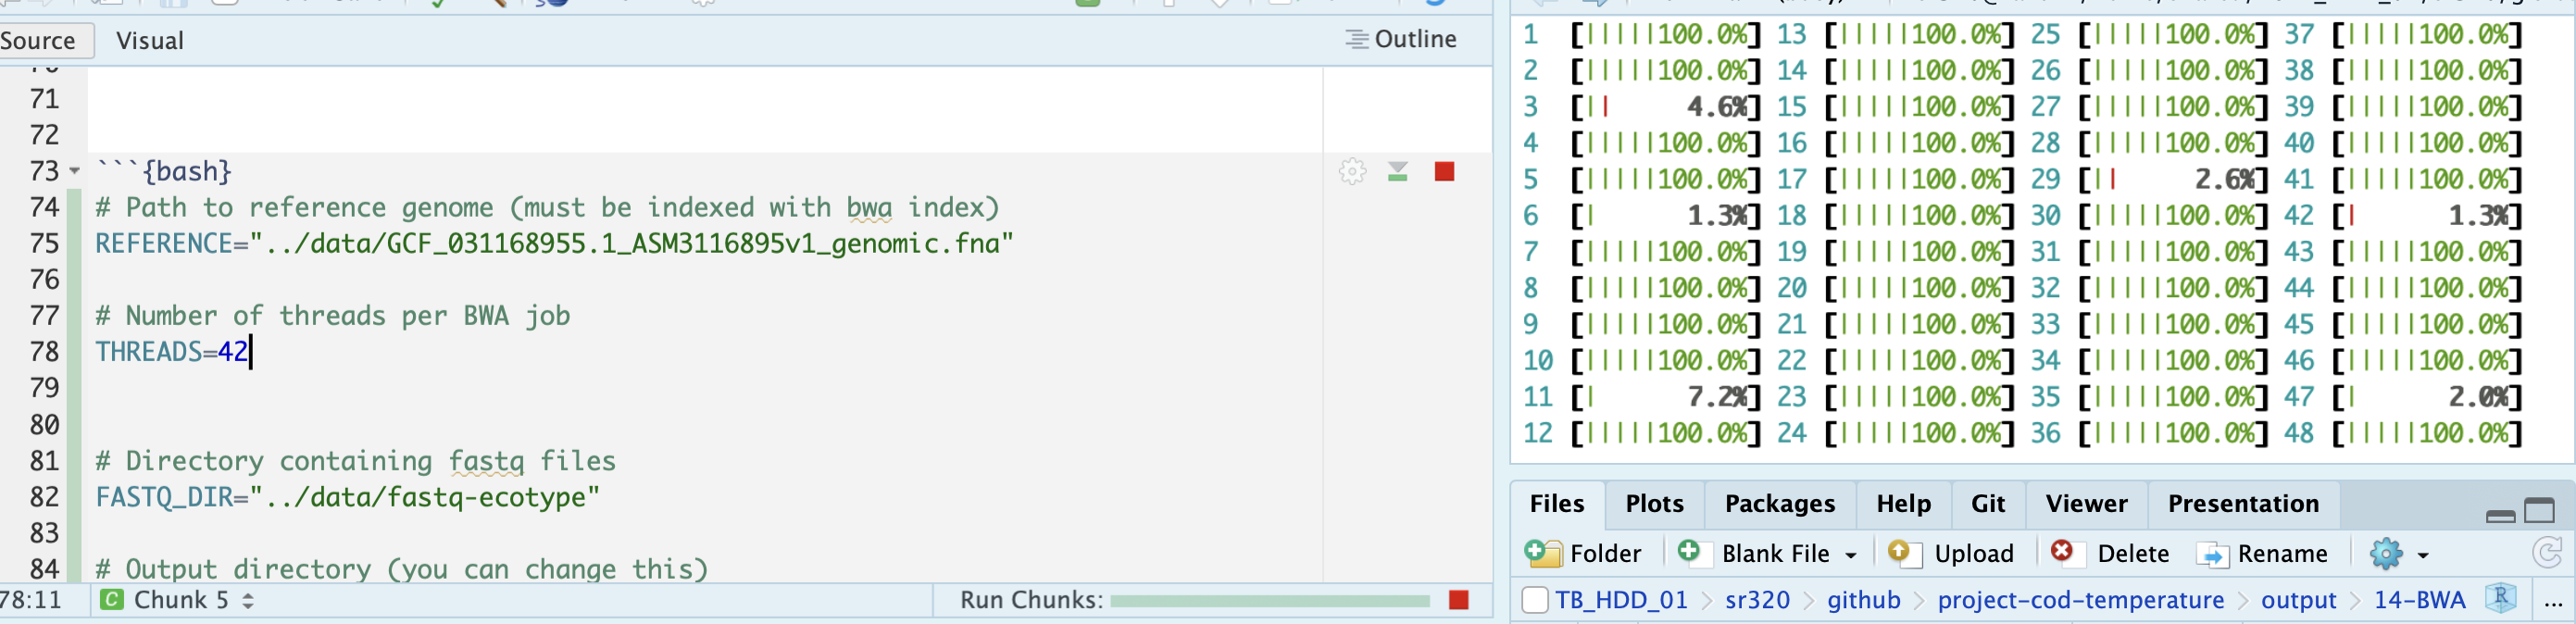Navigate to github folder in breadcrumb

(1863, 600)
